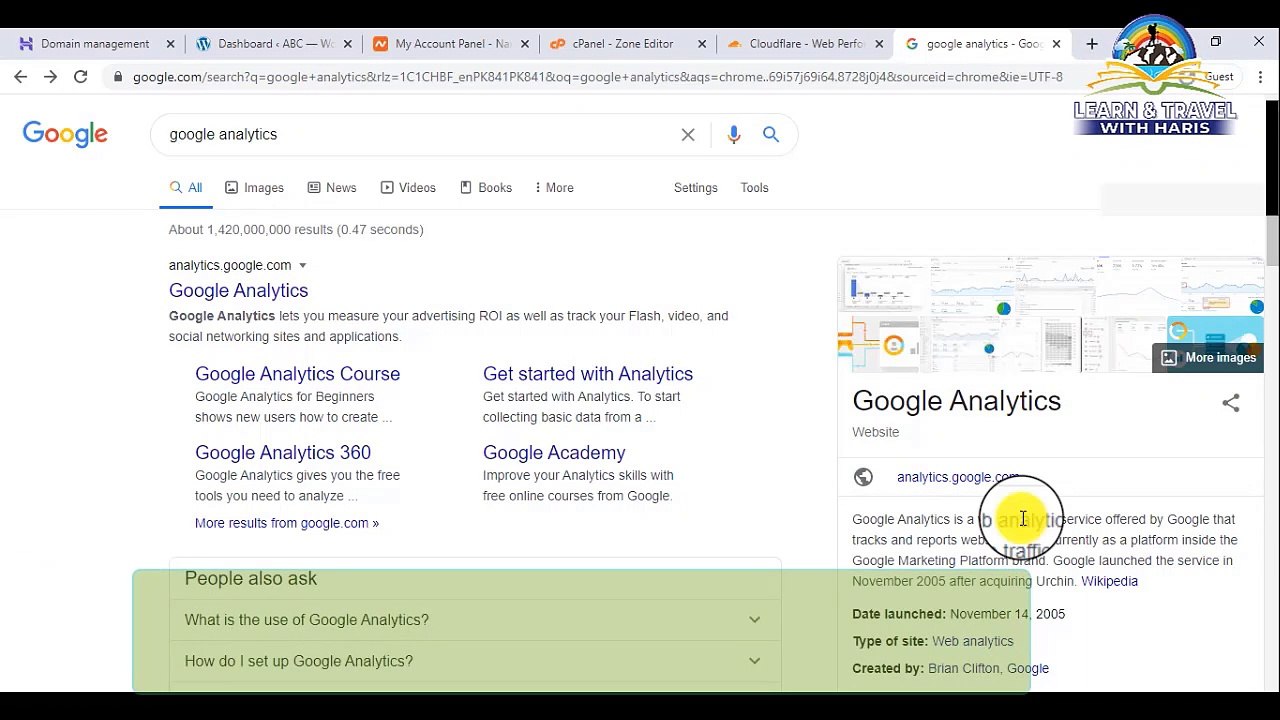This screenshot has width=1280, height=720.
Task: Open the Google Analytics Course sitelink
Action: click(x=297, y=374)
